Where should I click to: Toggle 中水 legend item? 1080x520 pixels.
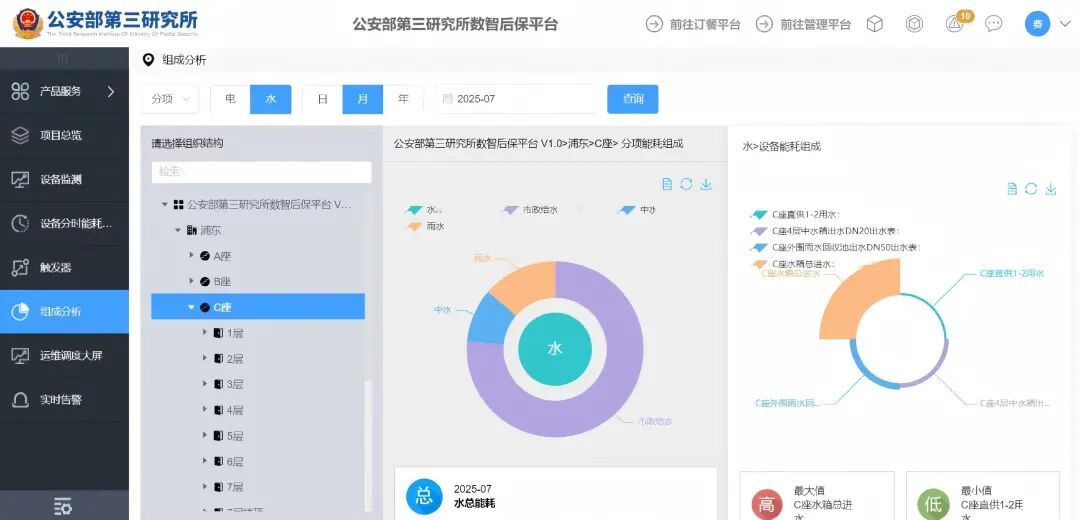(636, 210)
